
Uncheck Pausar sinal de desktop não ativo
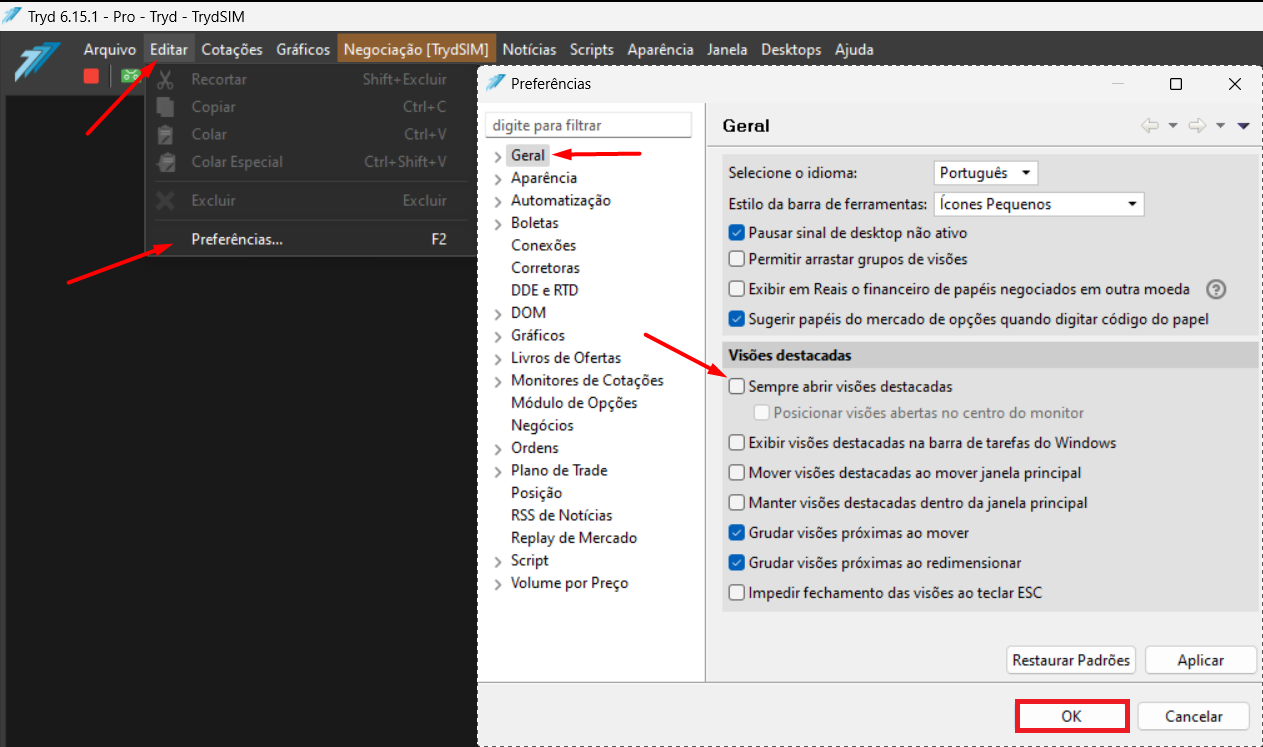[x=738, y=233]
